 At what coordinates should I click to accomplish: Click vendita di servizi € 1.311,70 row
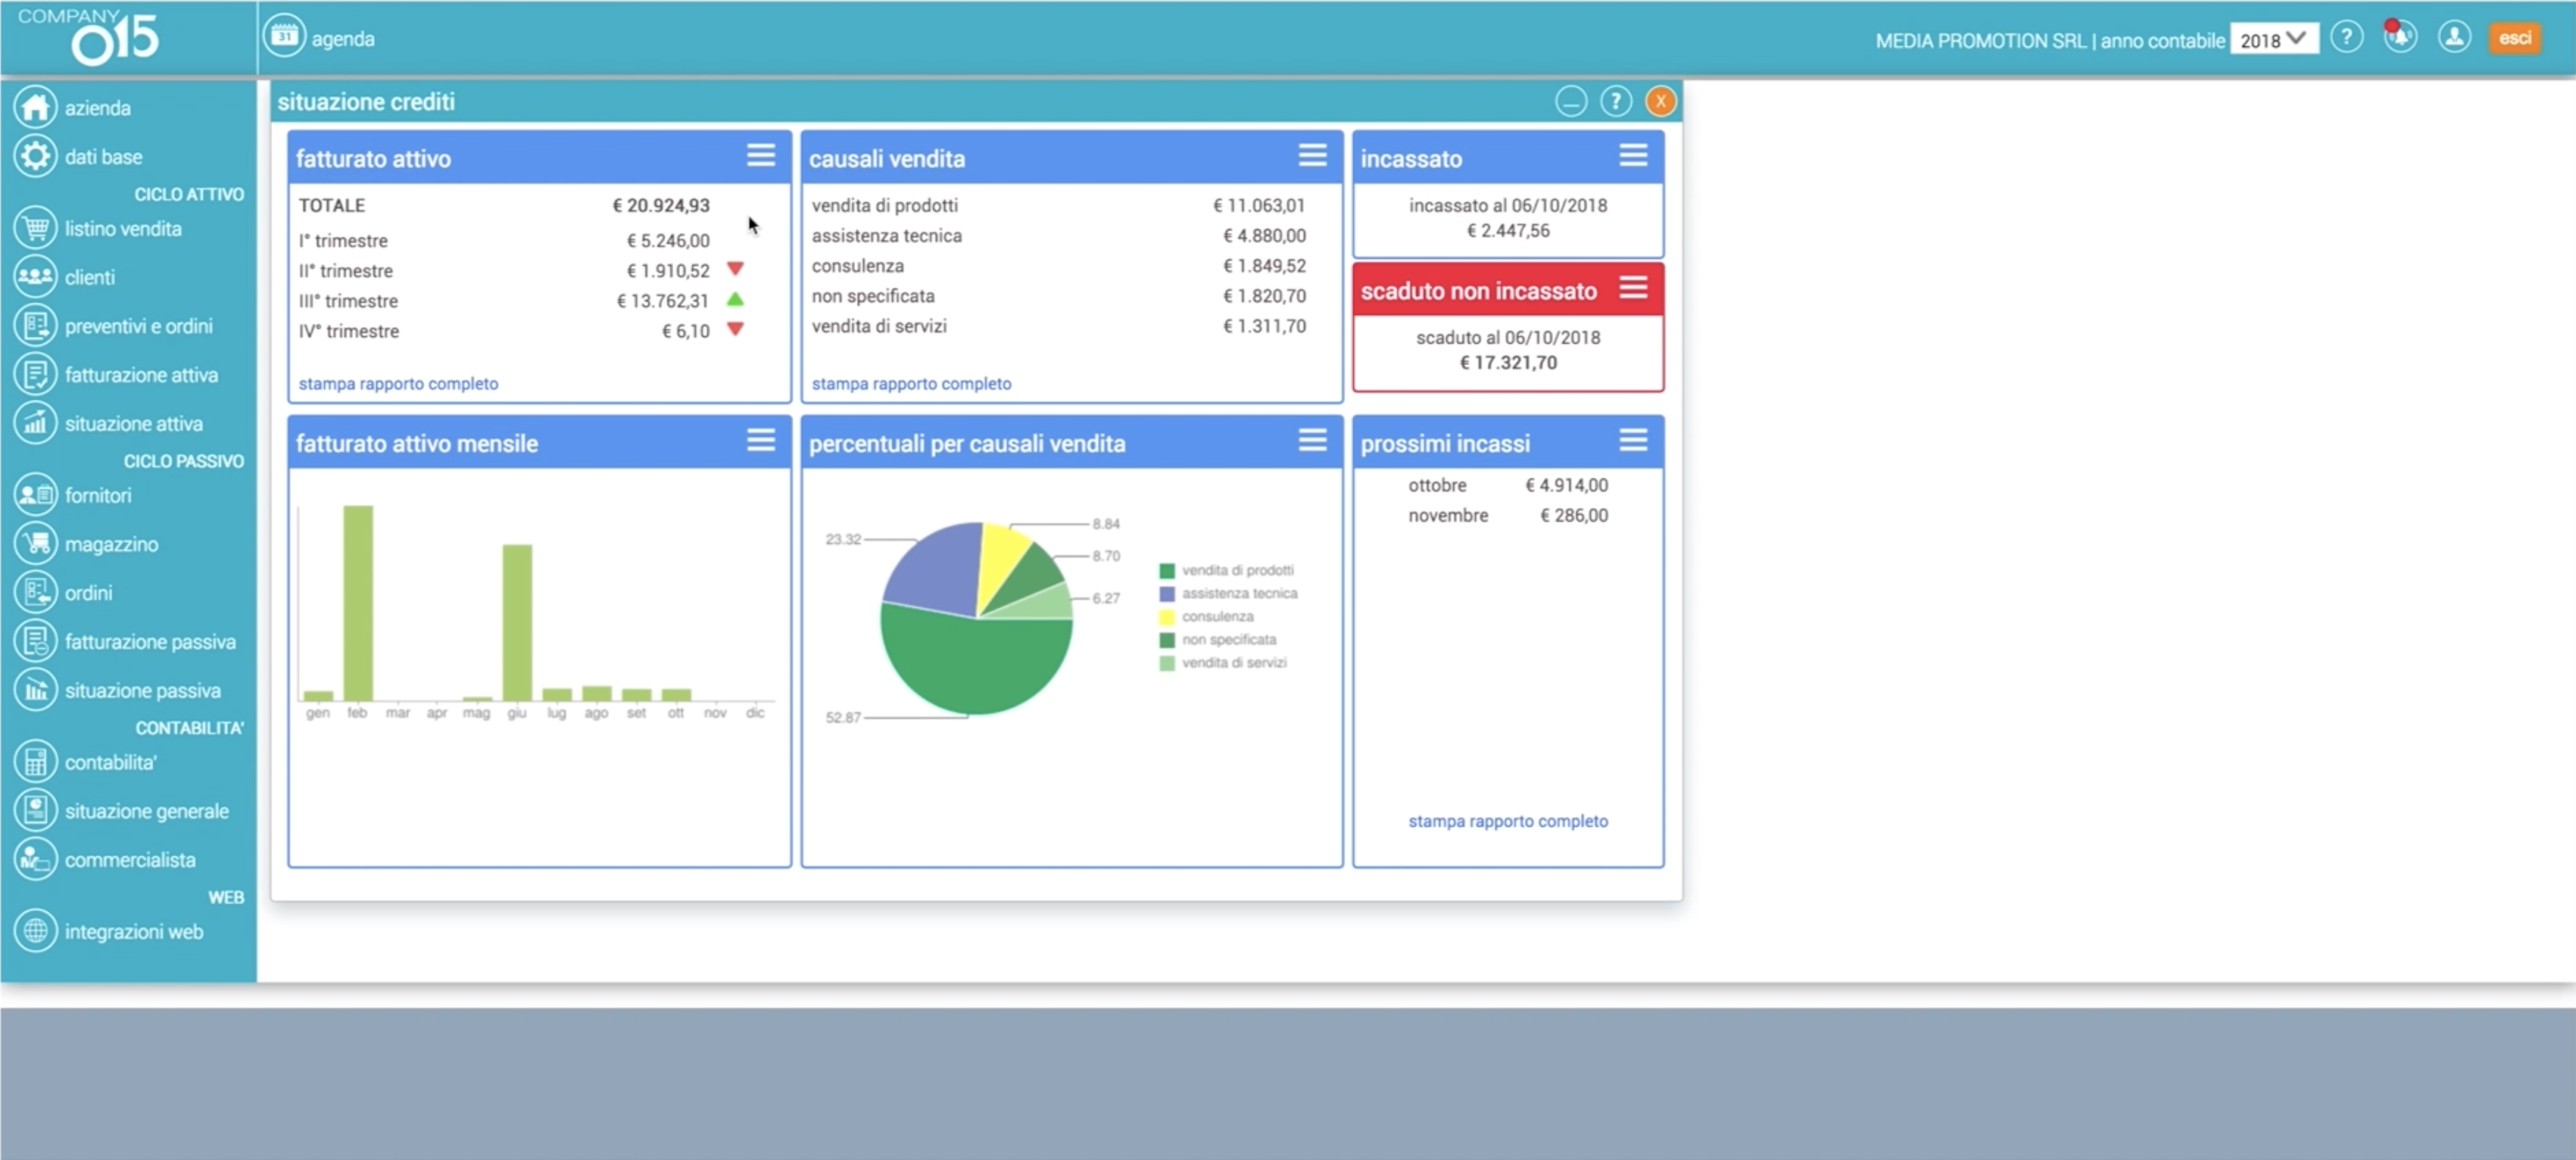[1058, 325]
